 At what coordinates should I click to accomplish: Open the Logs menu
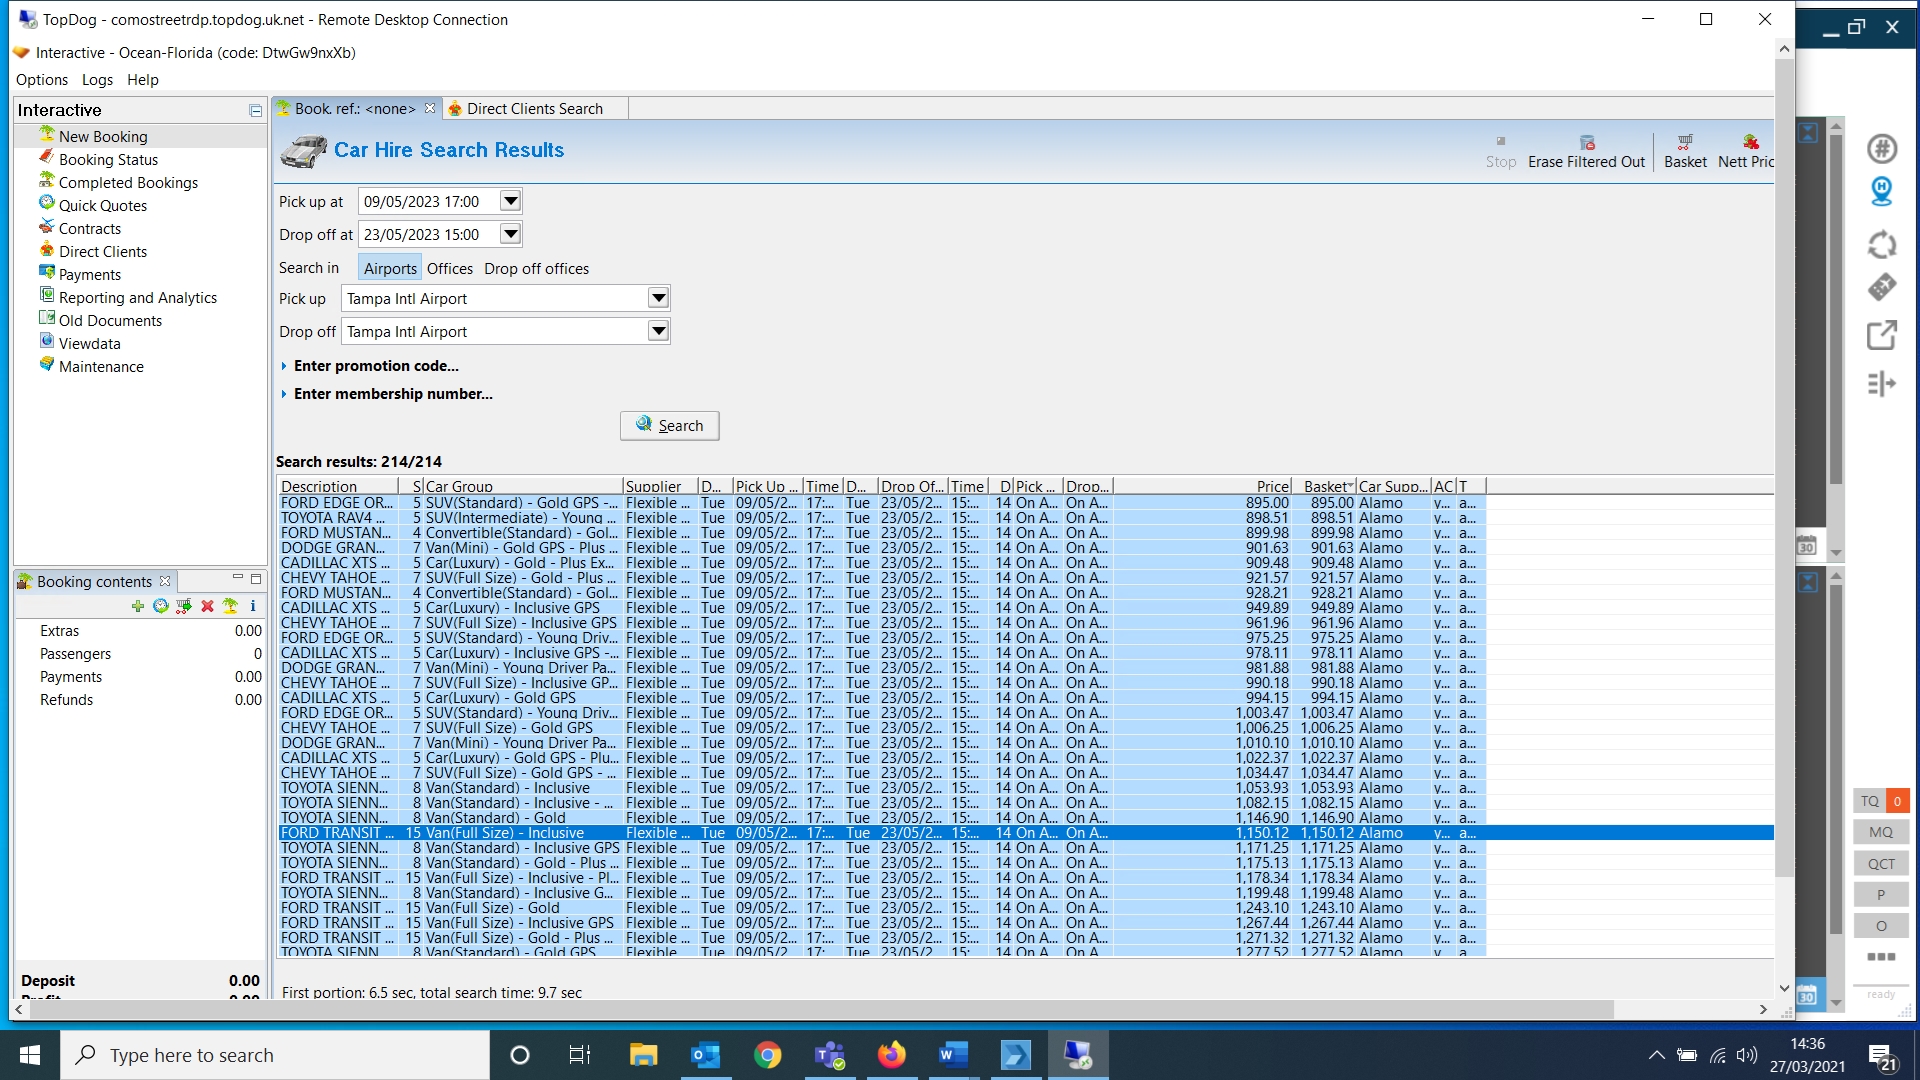pos(97,80)
